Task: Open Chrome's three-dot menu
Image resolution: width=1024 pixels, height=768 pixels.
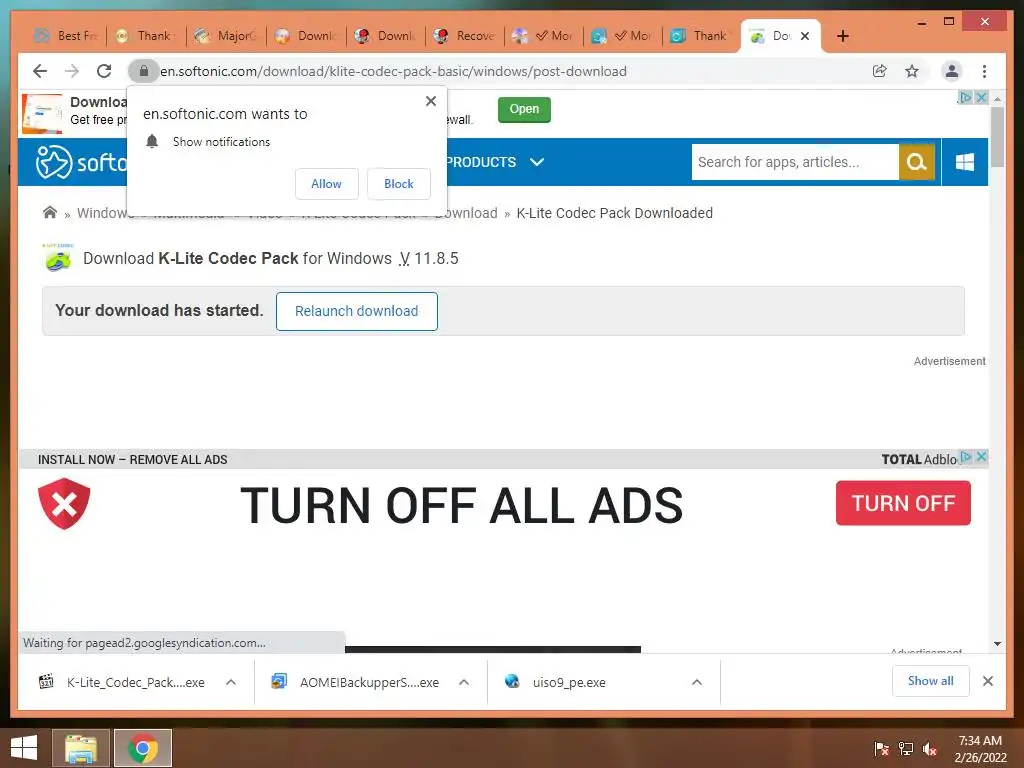Action: (984, 71)
